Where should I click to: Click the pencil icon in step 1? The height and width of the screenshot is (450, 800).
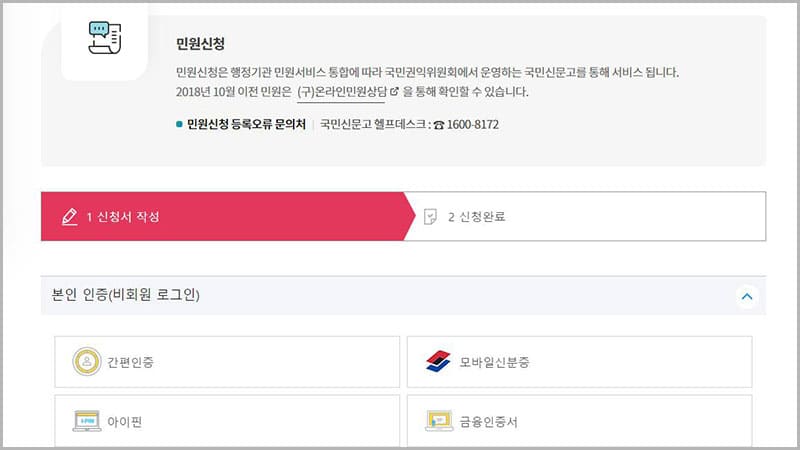coord(69,216)
